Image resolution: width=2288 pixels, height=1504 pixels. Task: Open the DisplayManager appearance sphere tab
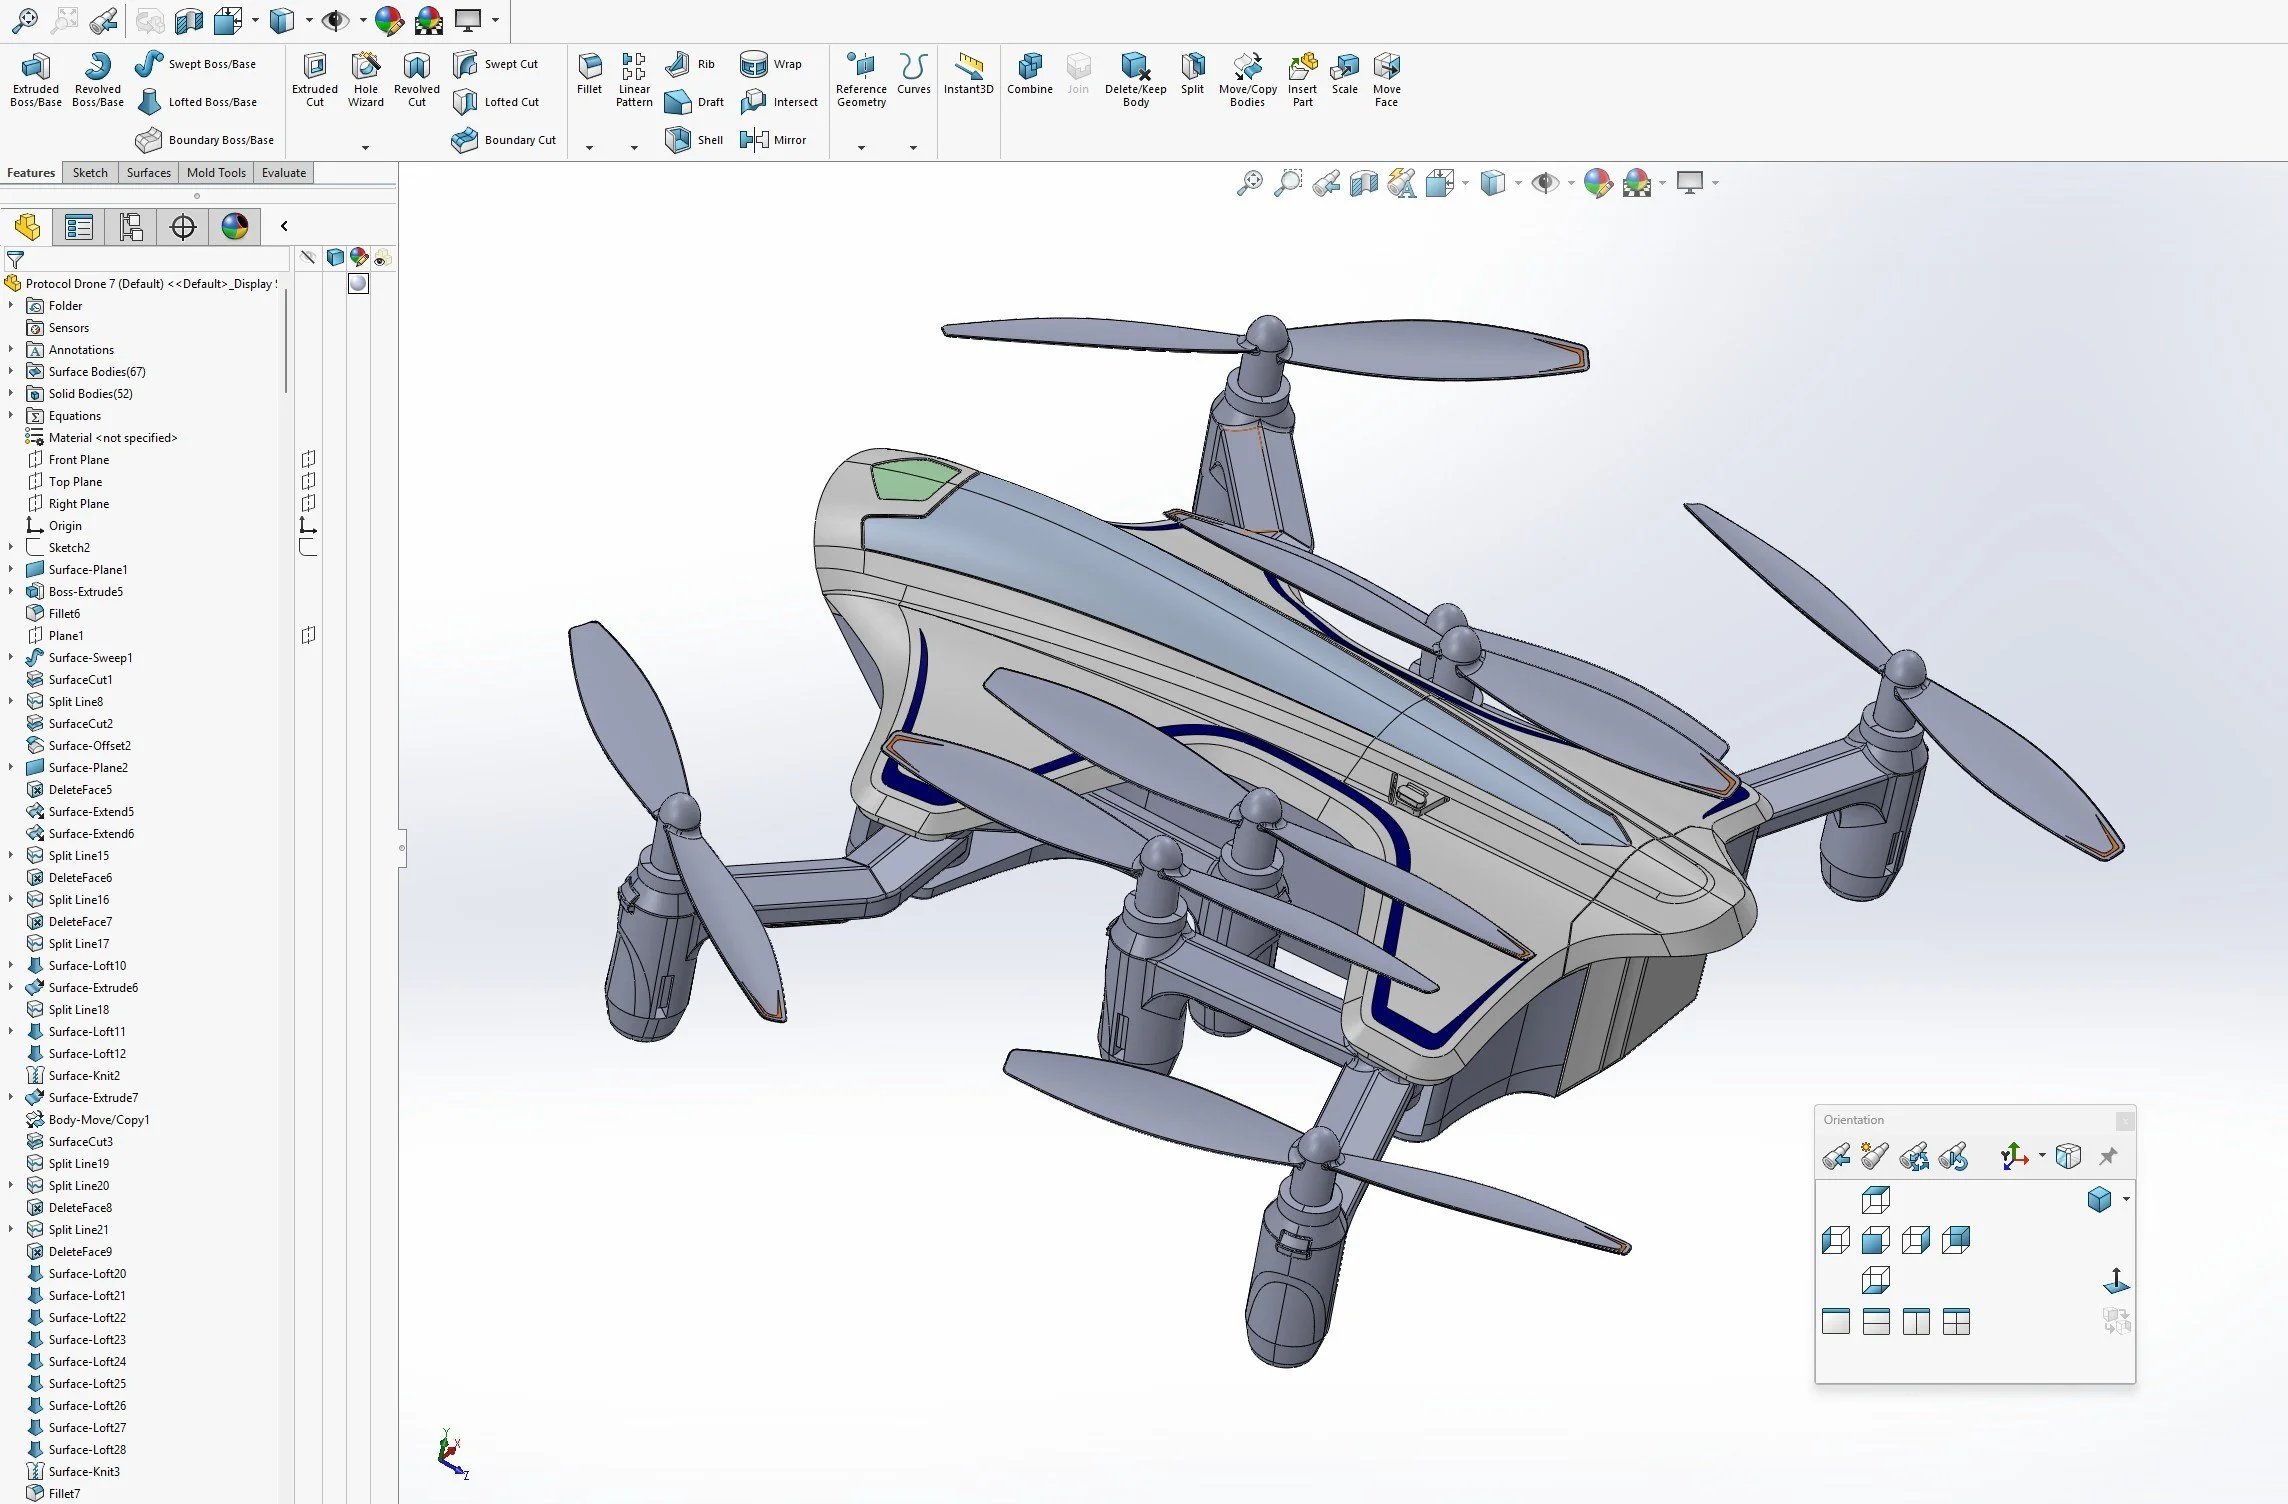click(x=235, y=227)
